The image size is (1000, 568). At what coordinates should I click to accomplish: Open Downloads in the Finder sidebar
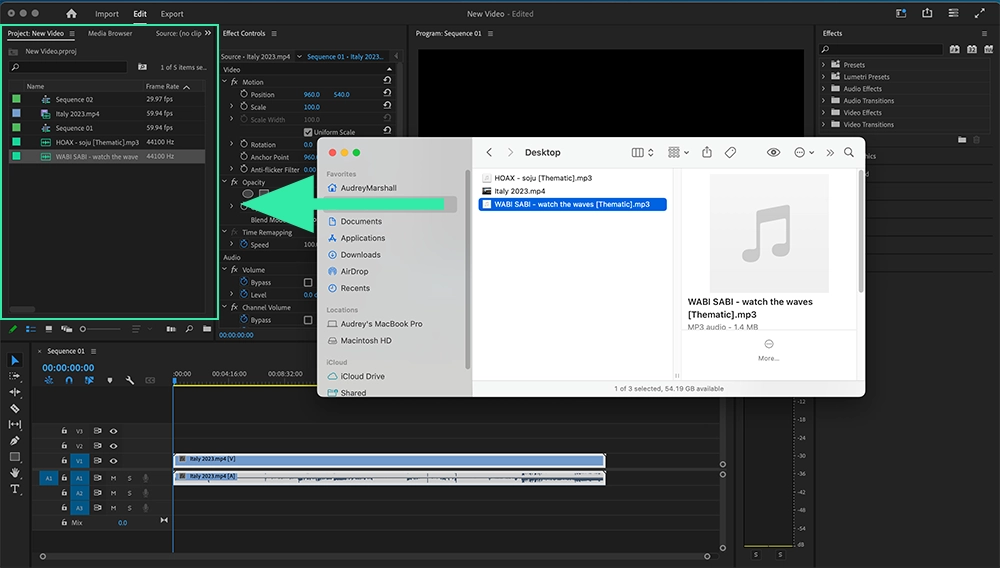[360, 254]
